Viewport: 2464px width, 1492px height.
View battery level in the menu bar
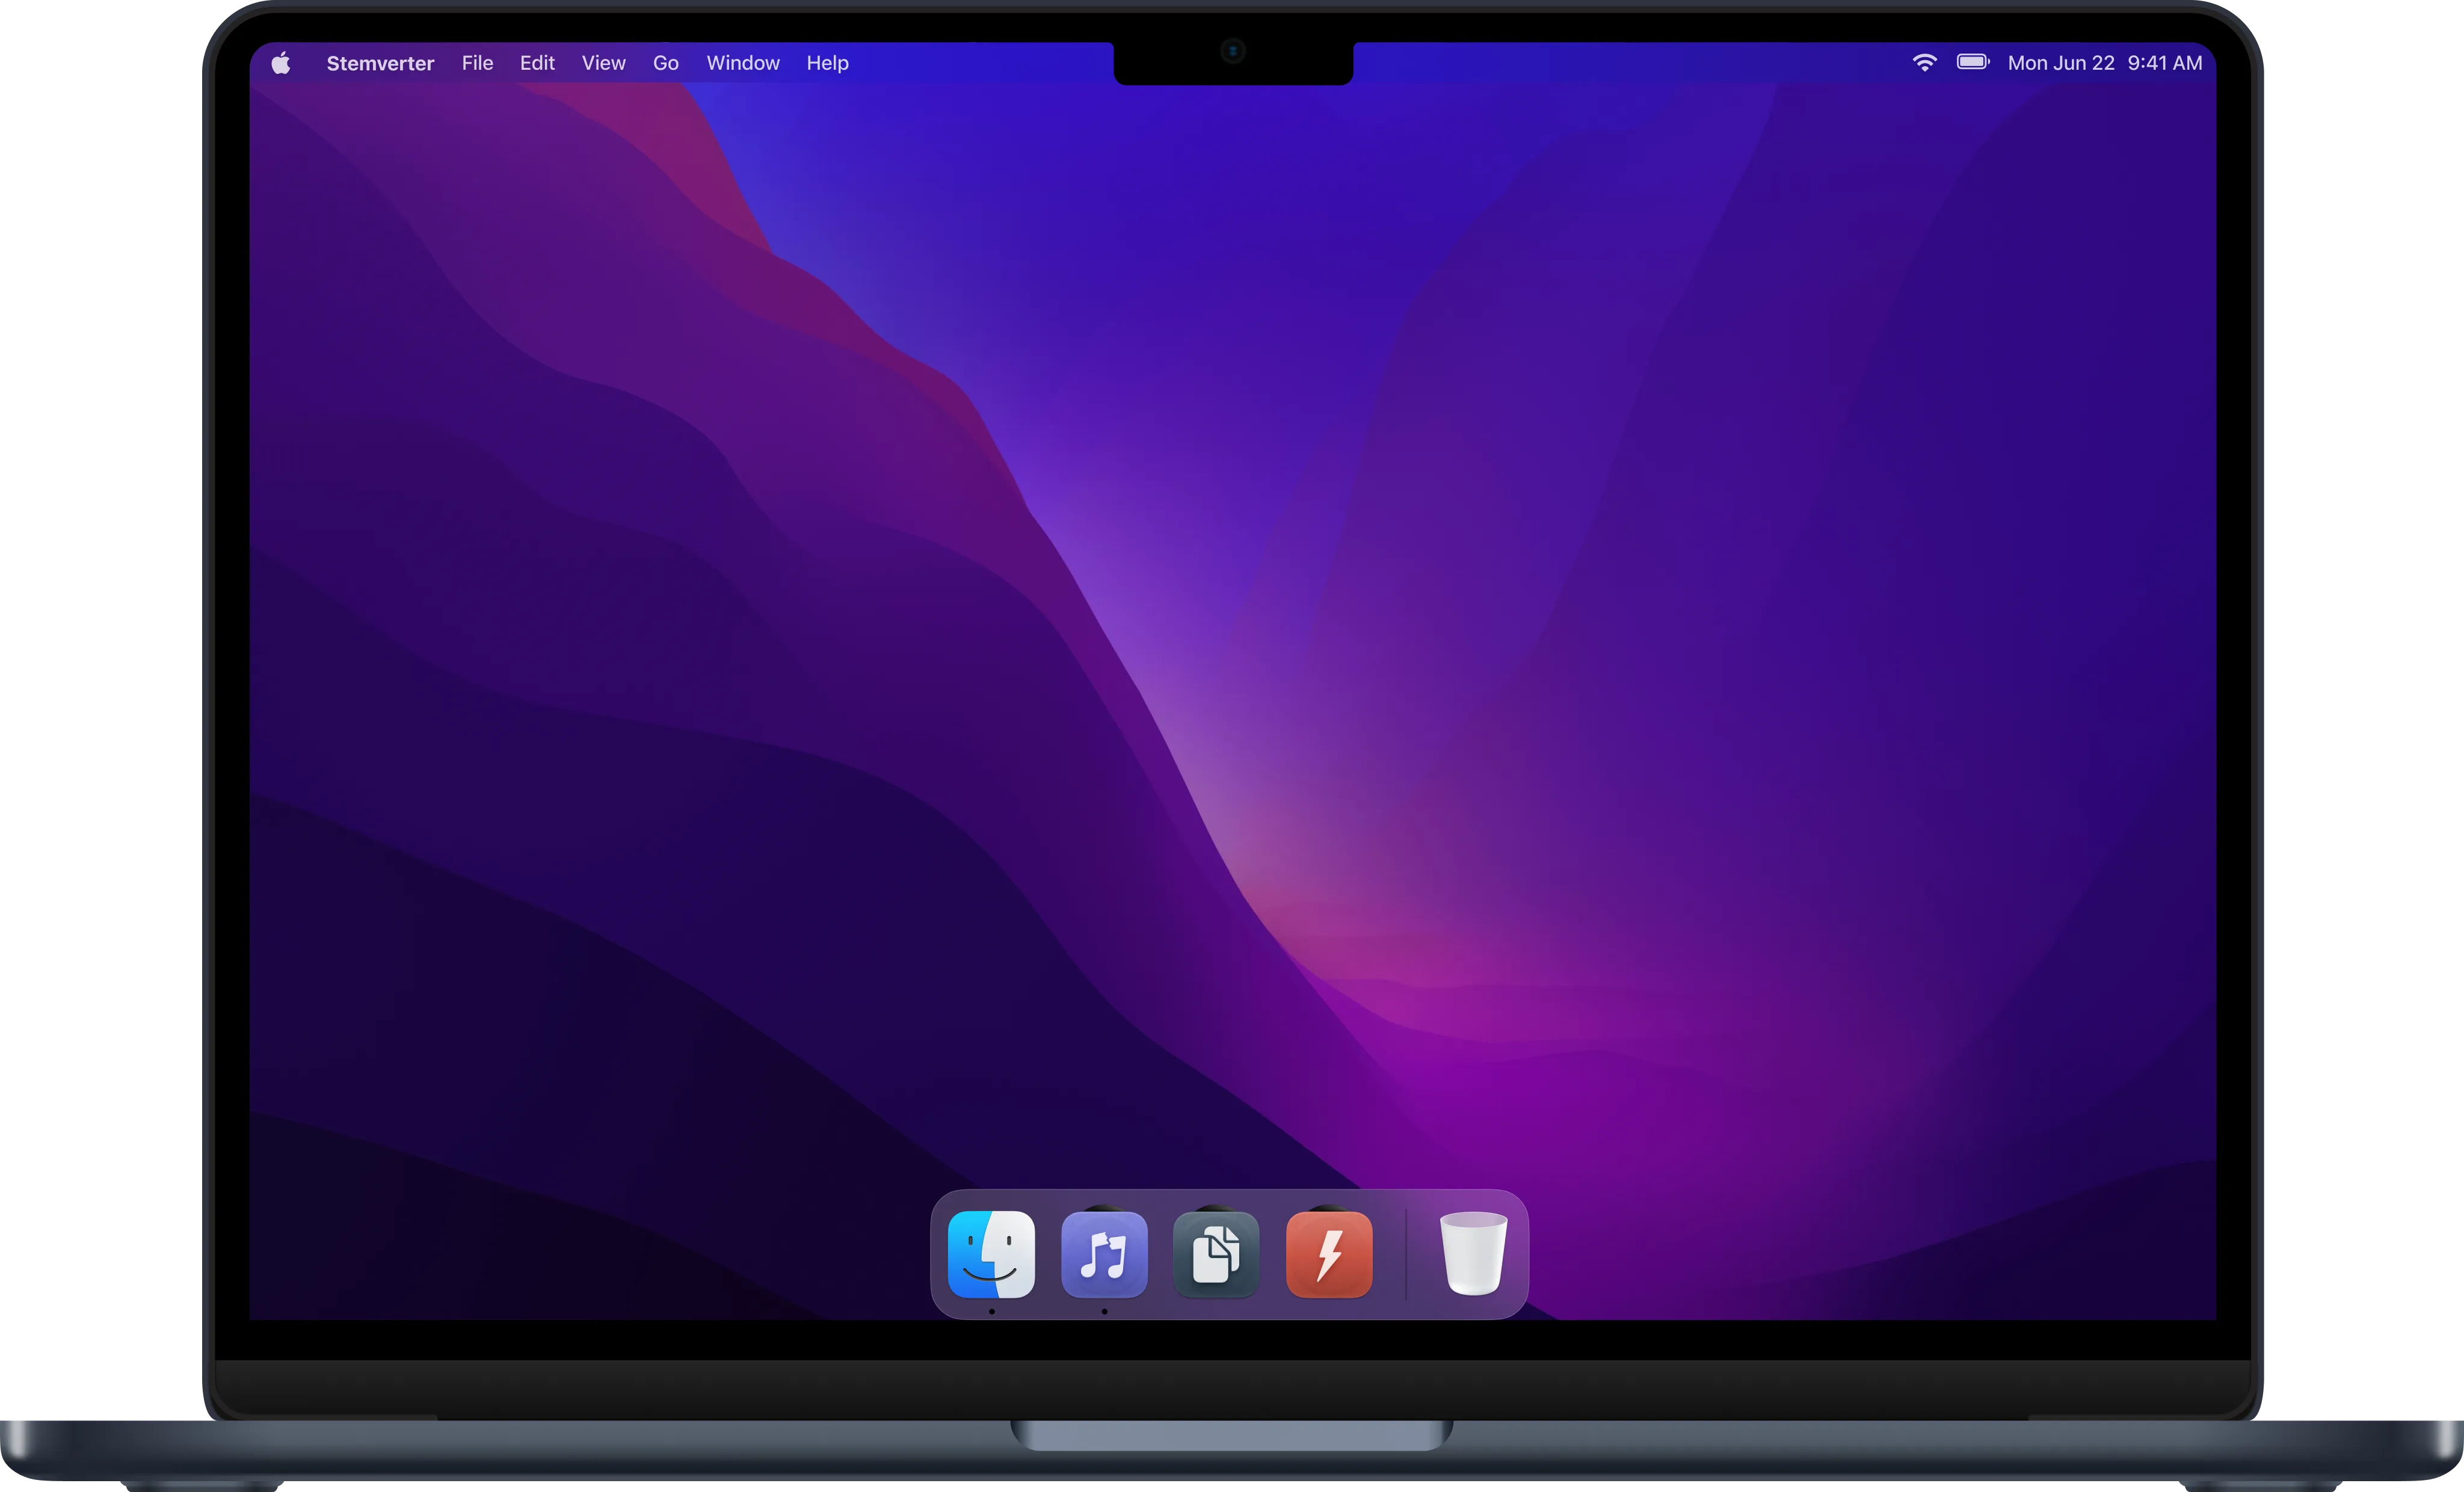pos(1972,62)
